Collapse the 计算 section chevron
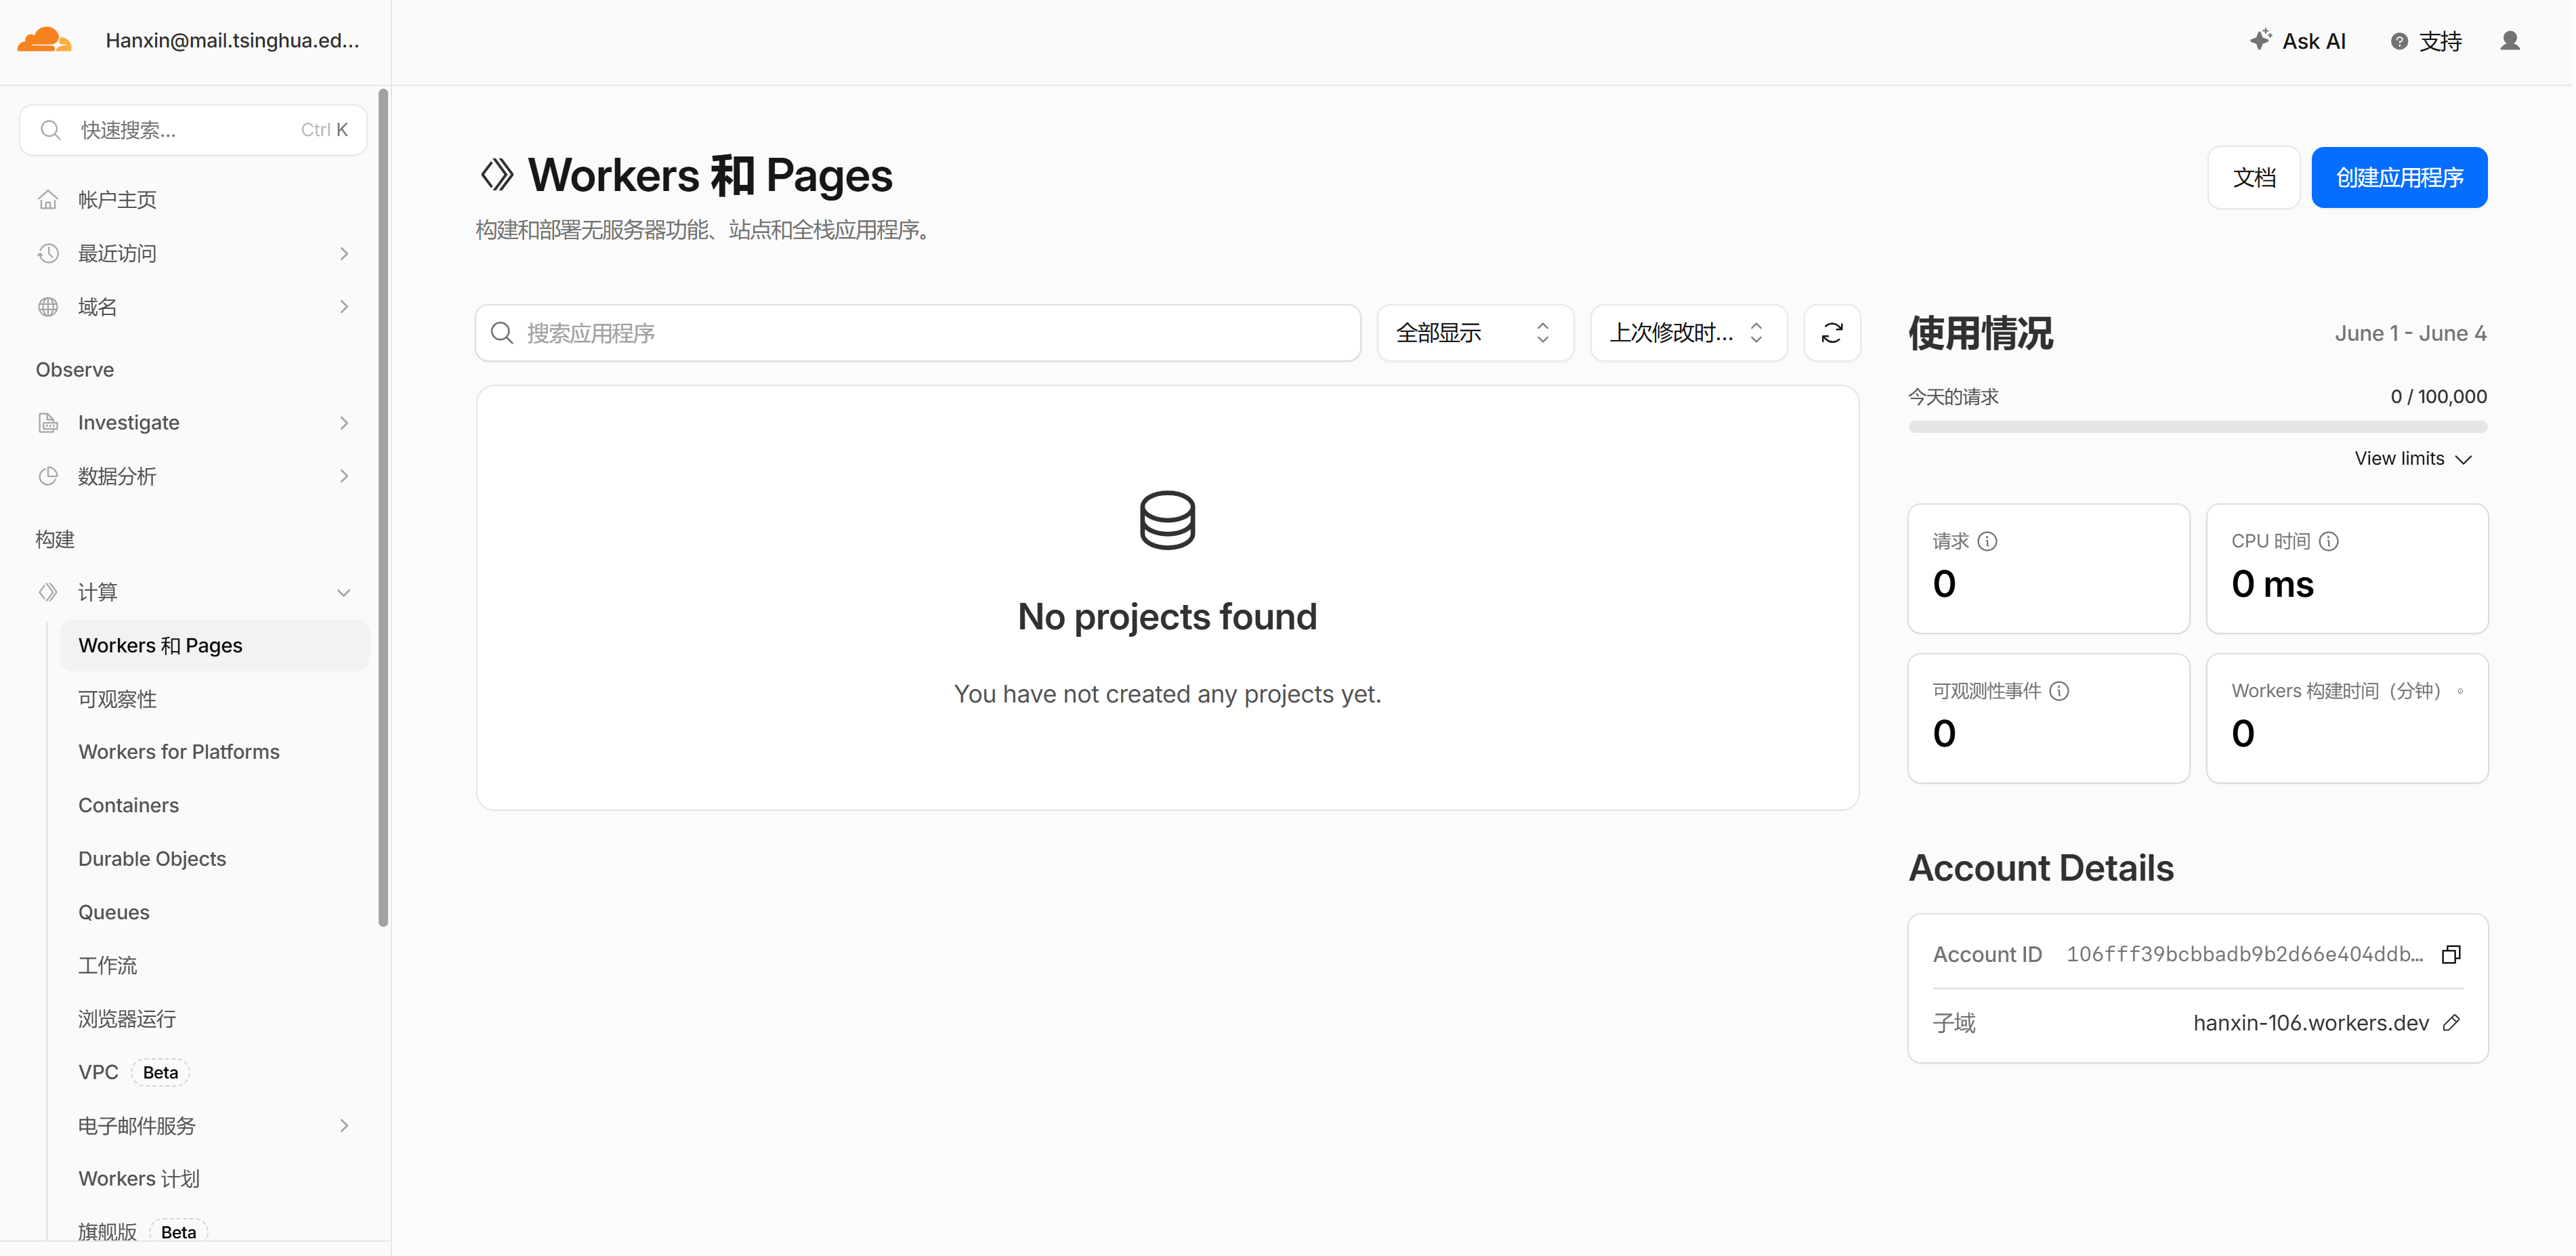 point(344,592)
